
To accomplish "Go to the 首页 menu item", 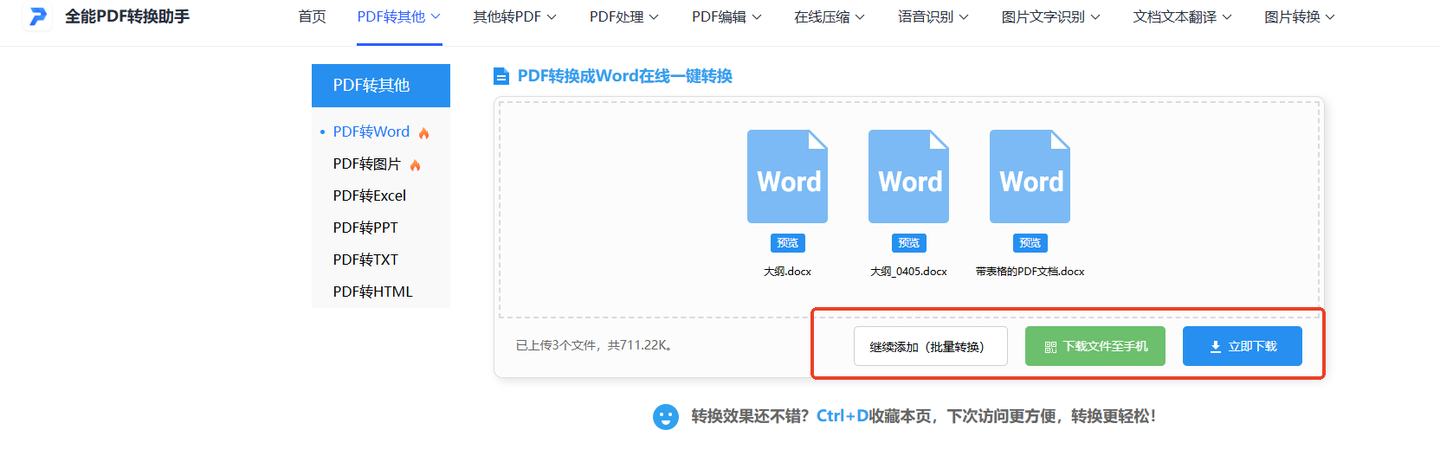I will (312, 17).
